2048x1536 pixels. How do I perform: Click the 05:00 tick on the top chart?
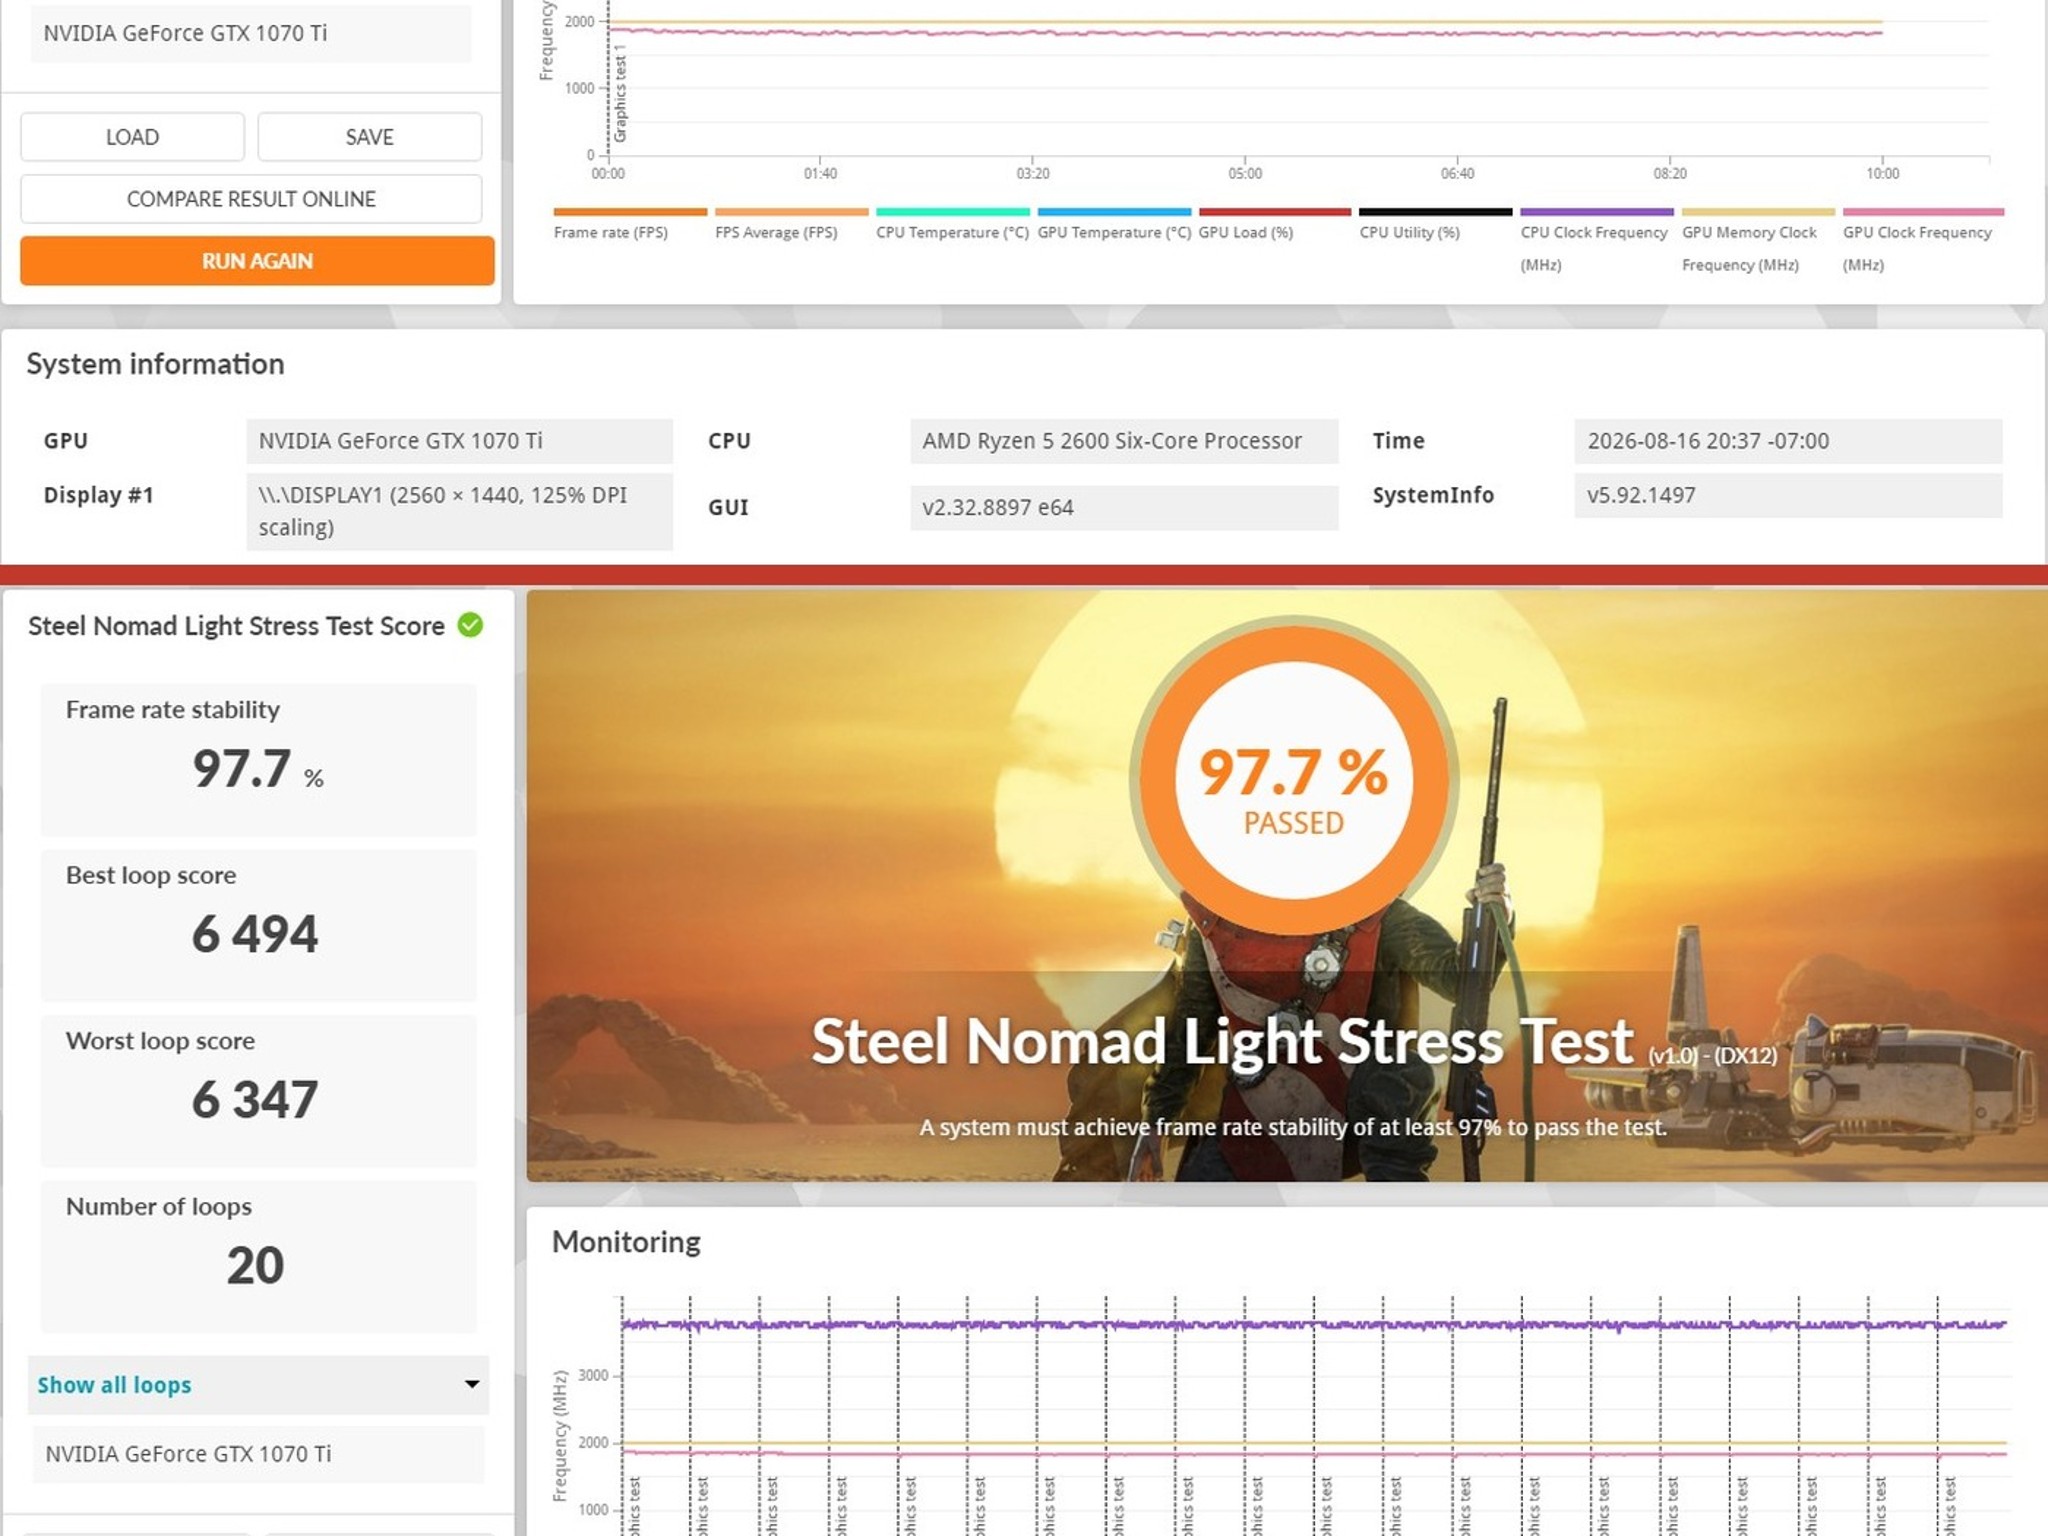(1245, 173)
